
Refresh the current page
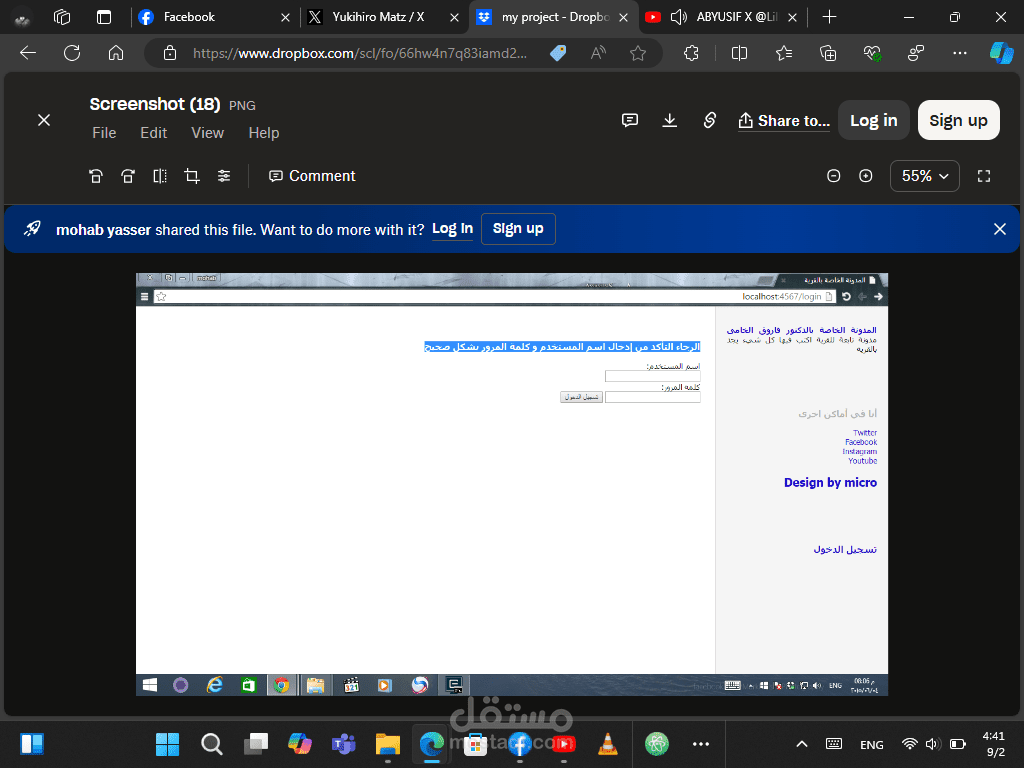tap(72, 53)
